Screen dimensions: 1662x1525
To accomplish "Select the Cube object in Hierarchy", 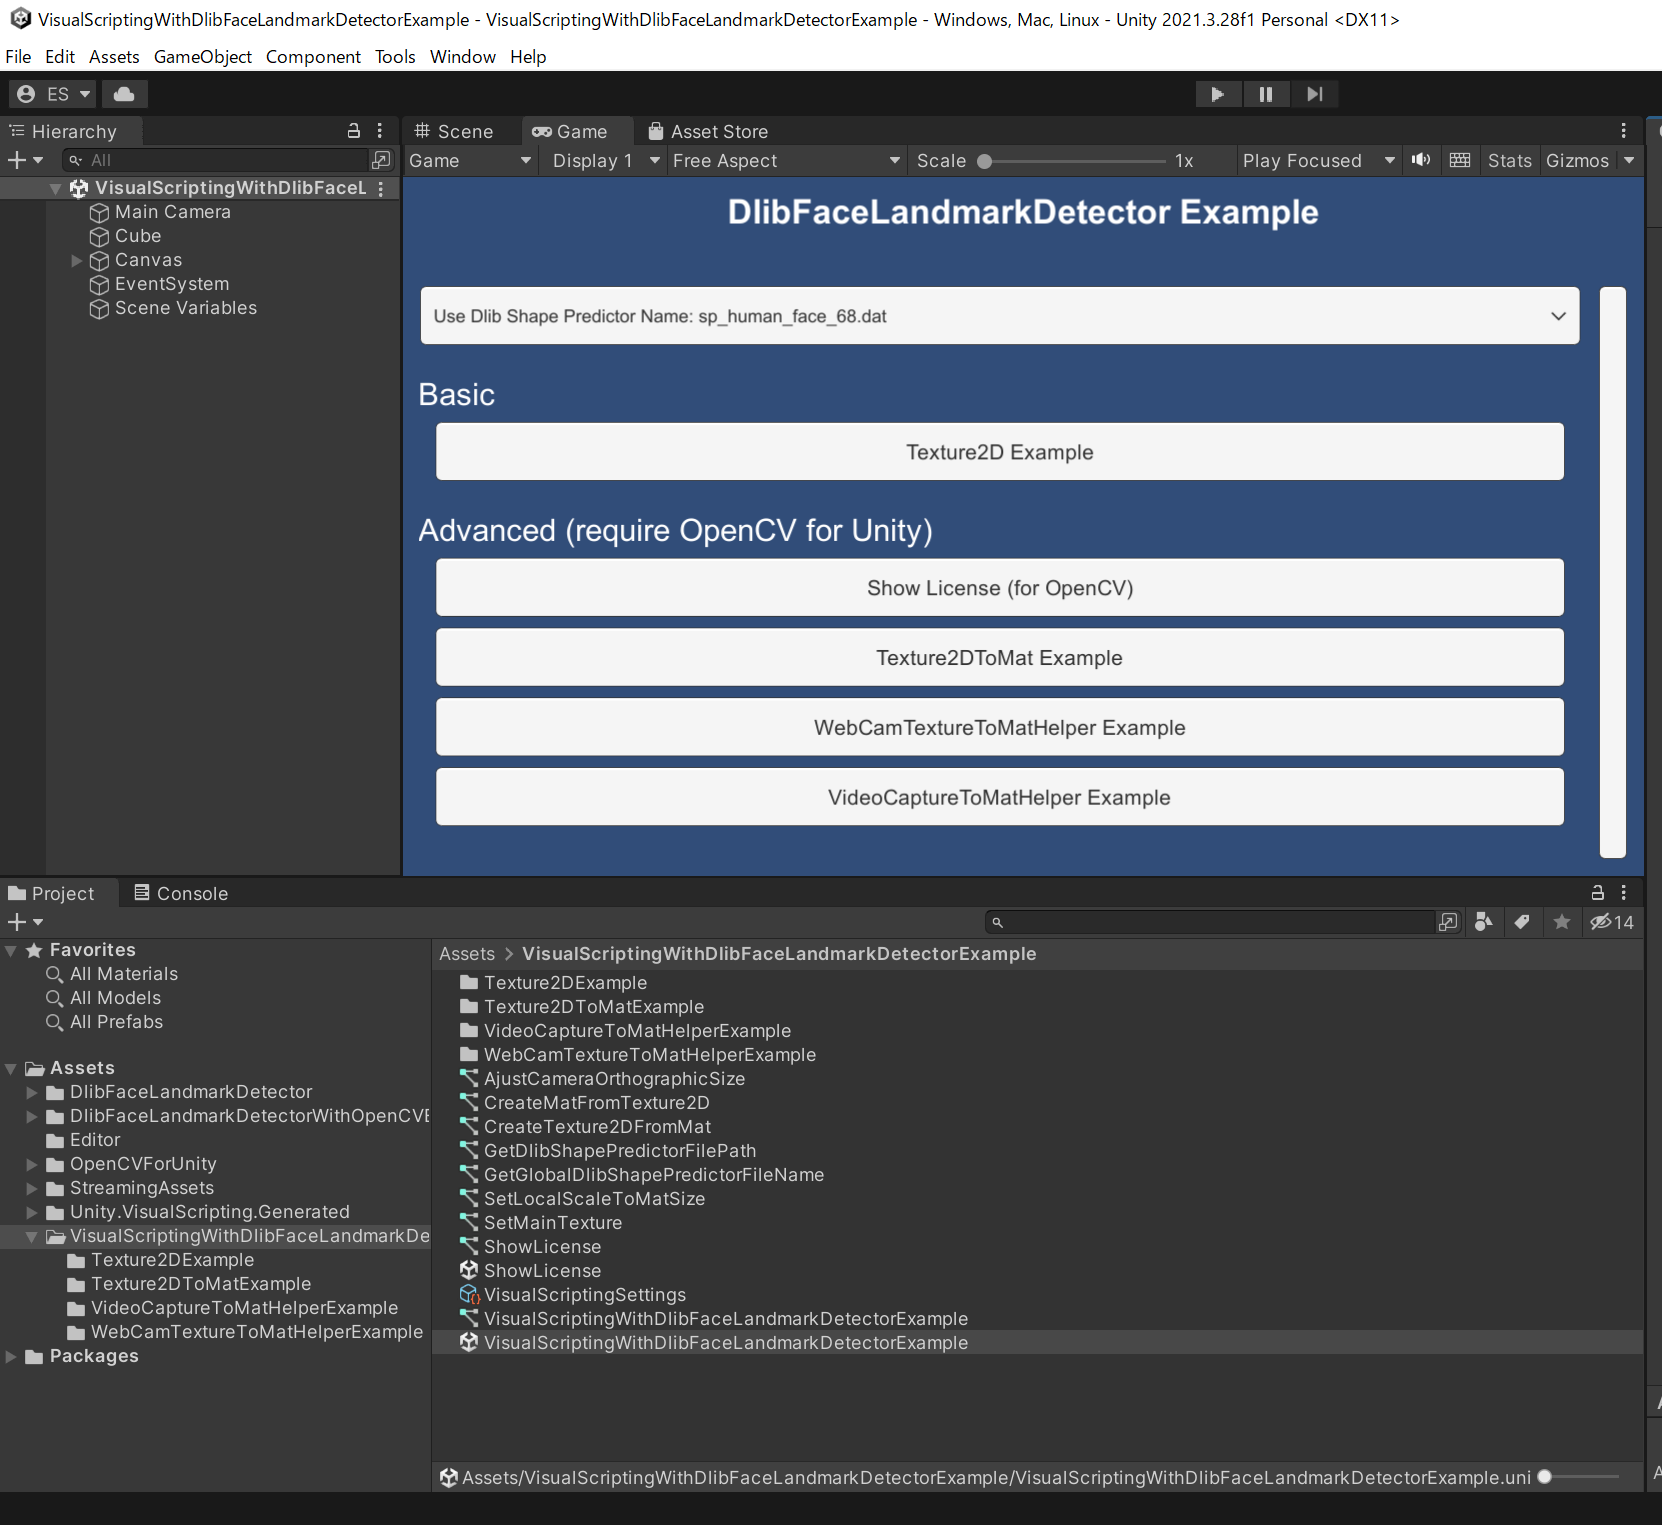I will pos(137,236).
